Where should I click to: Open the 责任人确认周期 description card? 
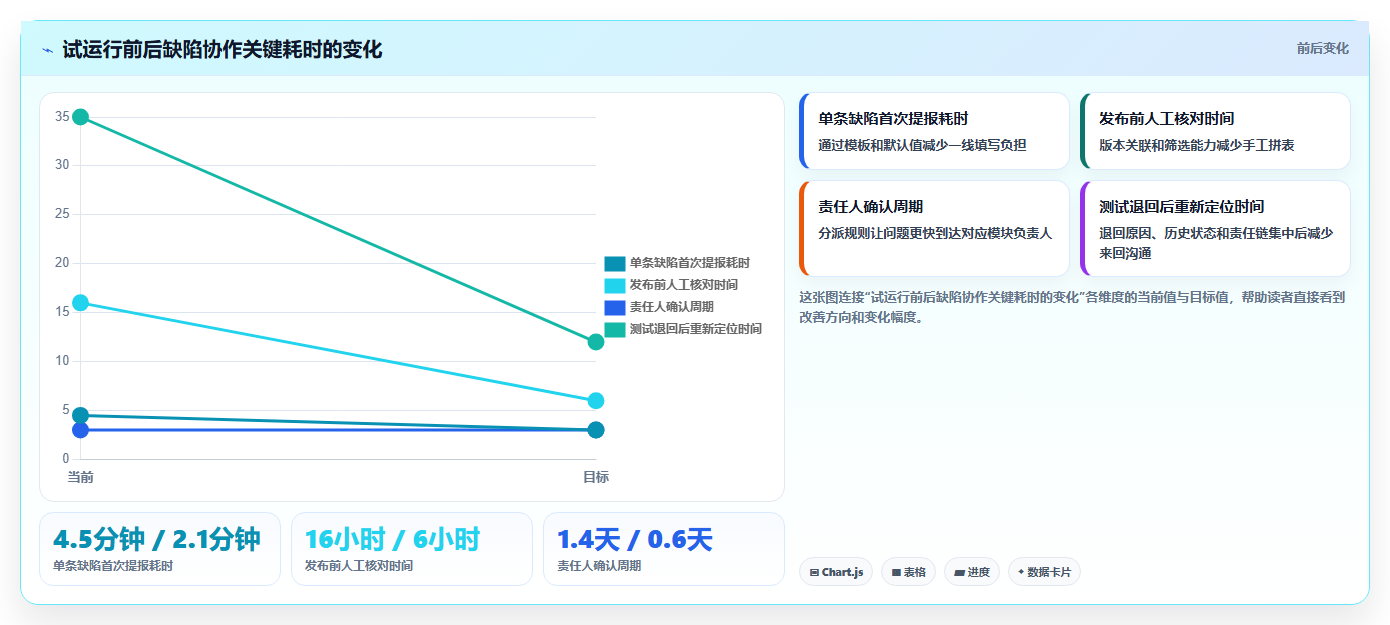pos(934,228)
